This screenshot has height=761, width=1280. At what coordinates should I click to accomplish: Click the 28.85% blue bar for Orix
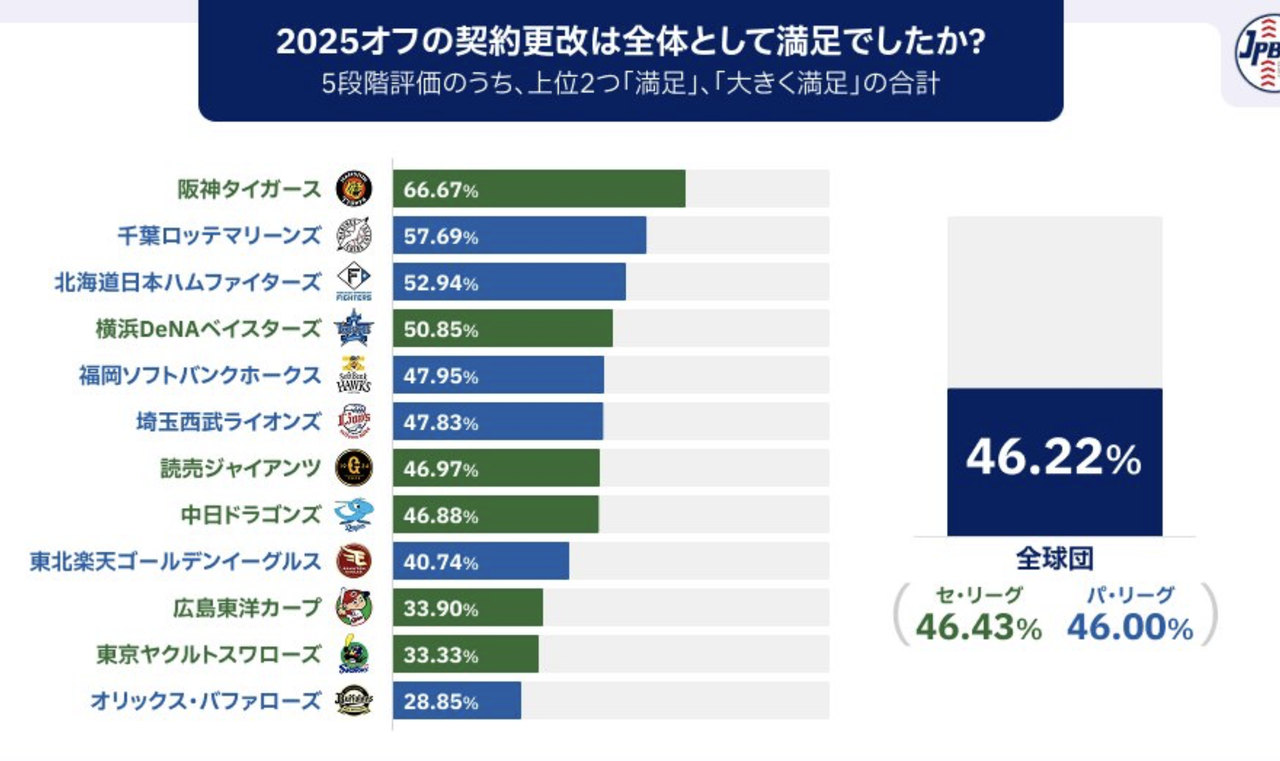[457, 700]
